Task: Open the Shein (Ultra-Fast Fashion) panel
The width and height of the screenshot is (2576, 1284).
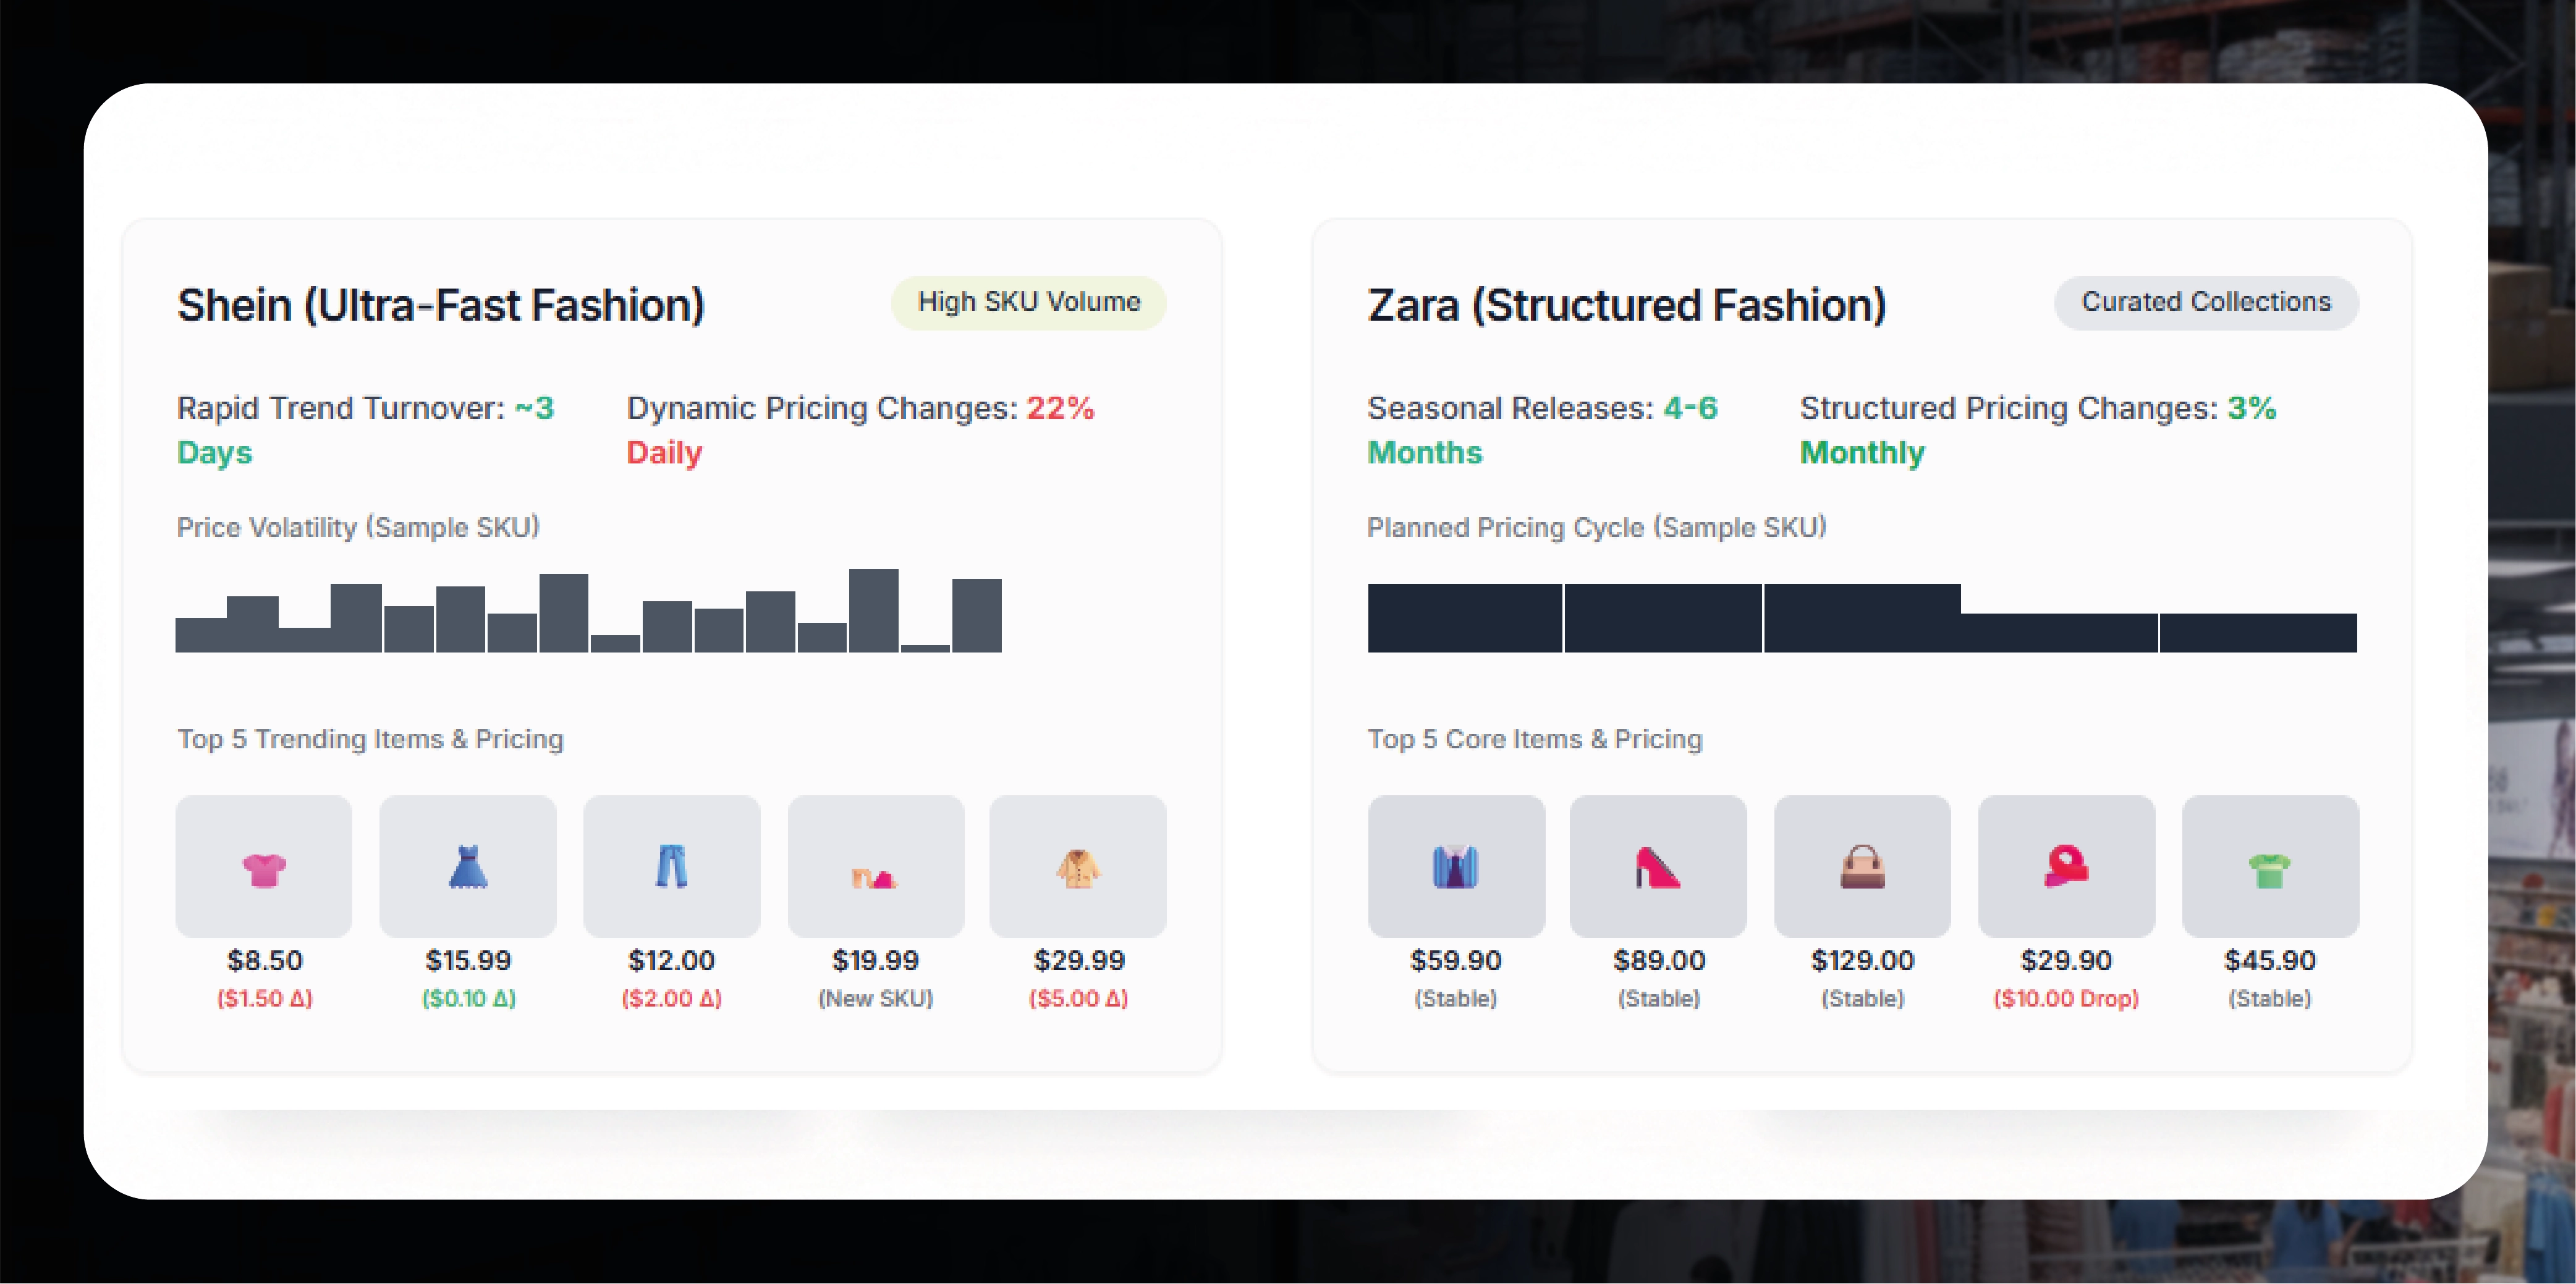Action: (x=441, y=305)
